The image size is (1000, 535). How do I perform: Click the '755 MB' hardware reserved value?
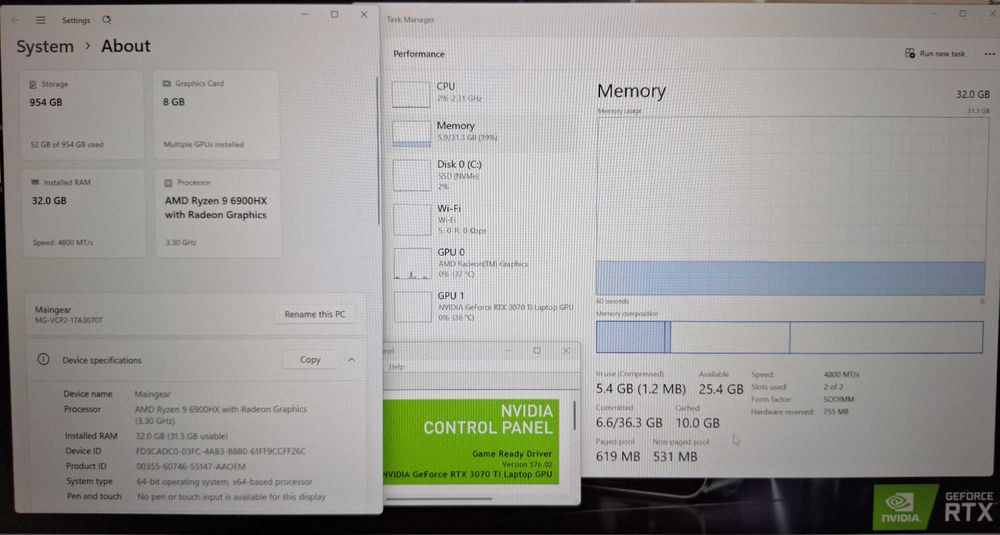click(836, 412)
